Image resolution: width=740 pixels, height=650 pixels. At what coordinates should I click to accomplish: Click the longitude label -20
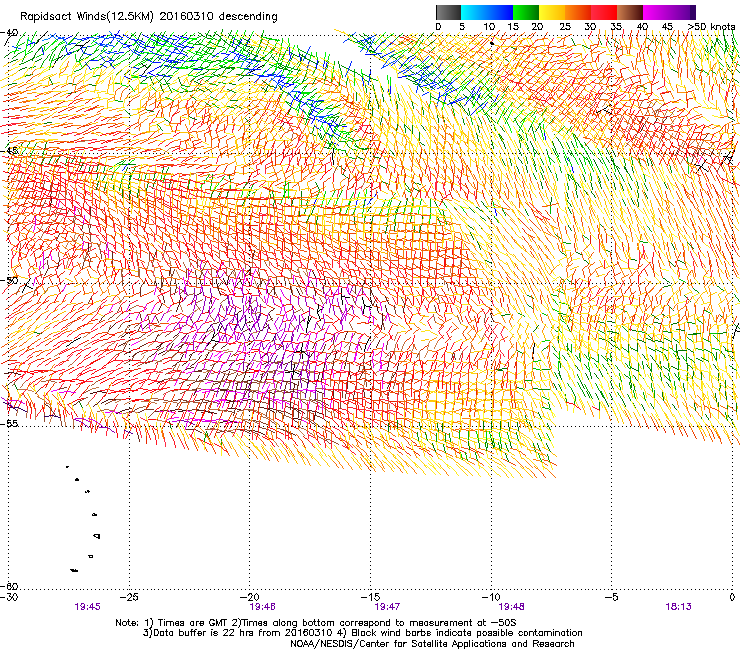coord(250,597)
